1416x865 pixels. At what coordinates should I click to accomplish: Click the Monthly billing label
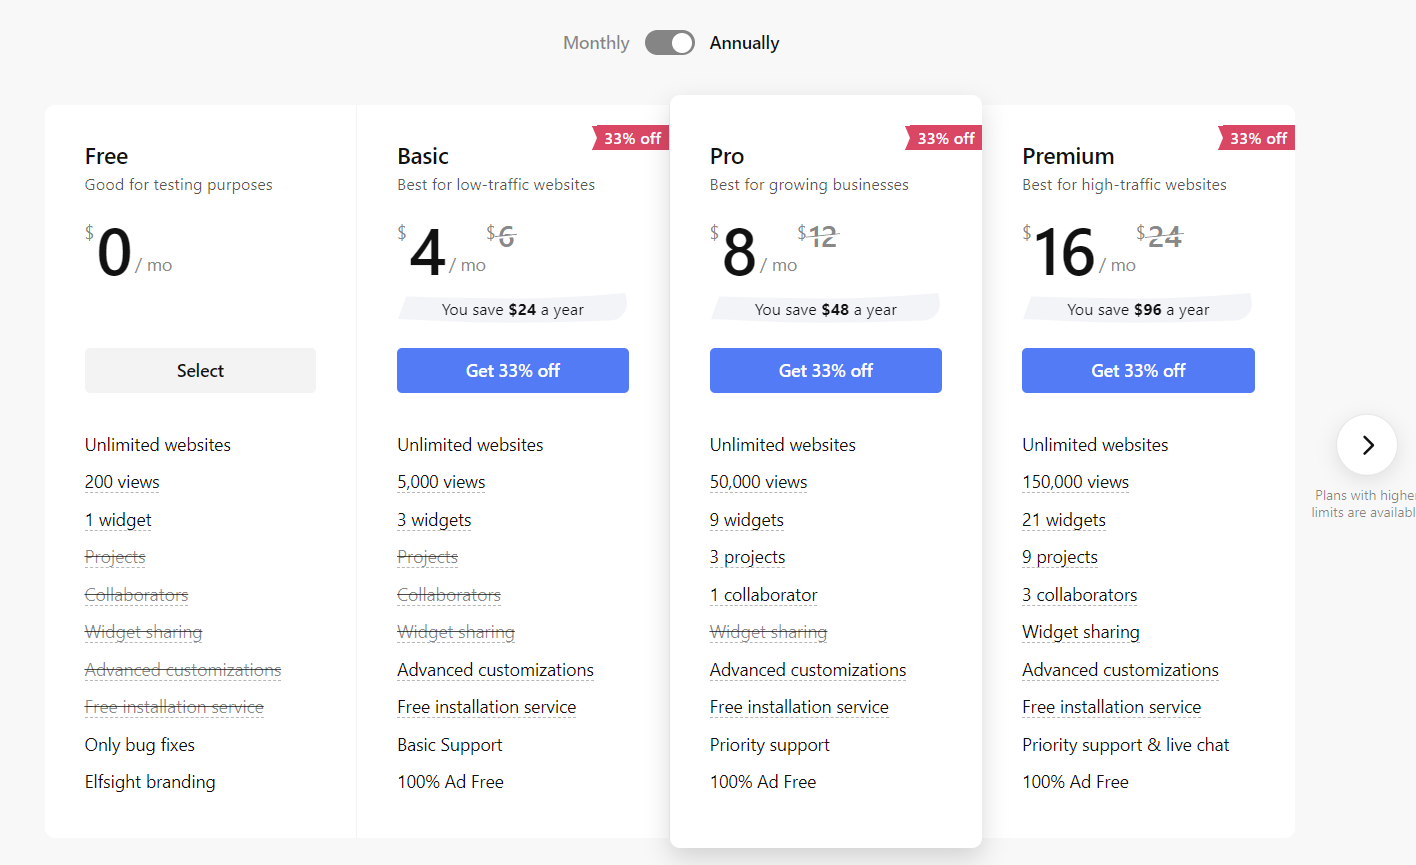(596, 43)
